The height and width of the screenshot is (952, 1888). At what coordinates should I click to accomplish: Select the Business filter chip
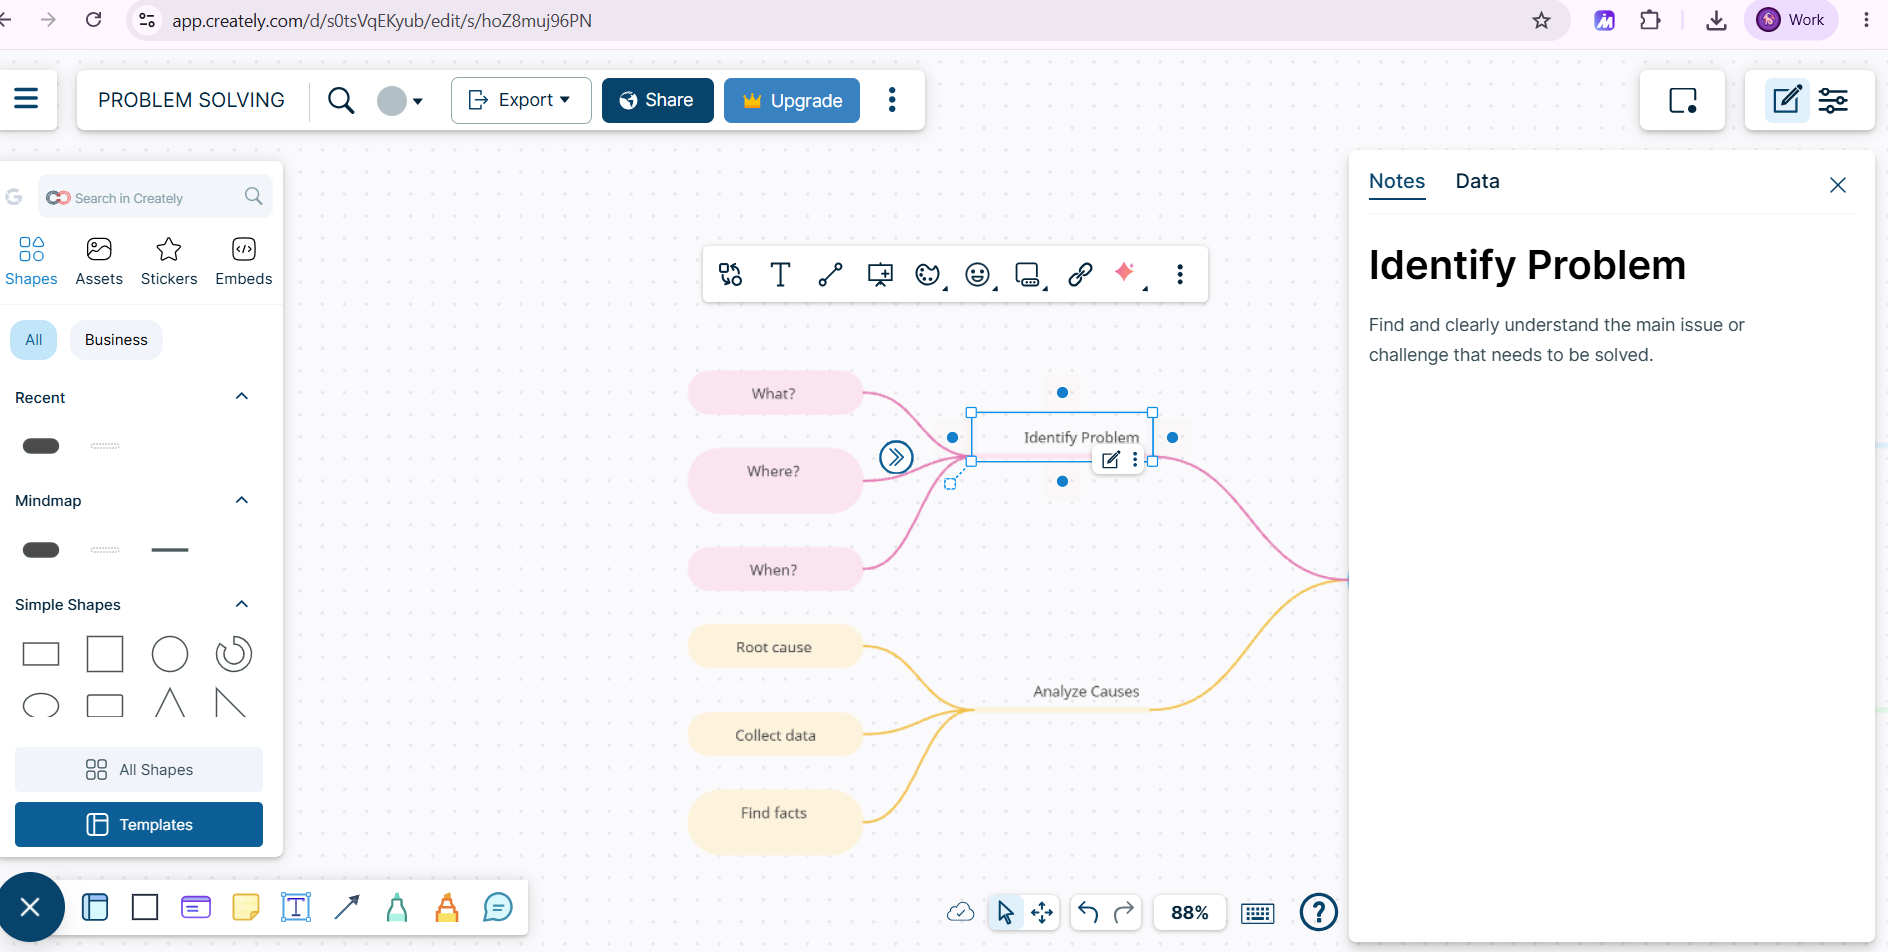pyautogui.click(x=116, y=340)
